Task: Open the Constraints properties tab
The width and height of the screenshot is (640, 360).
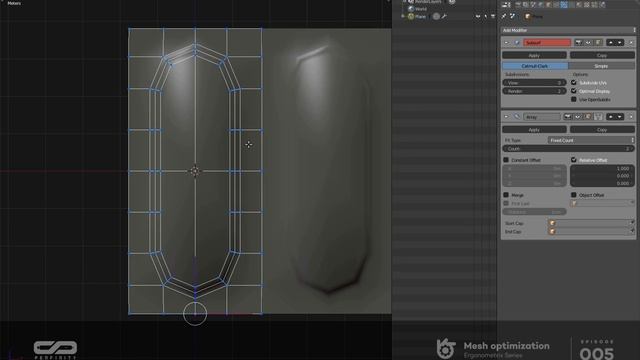Action: (x=556, y=4)
